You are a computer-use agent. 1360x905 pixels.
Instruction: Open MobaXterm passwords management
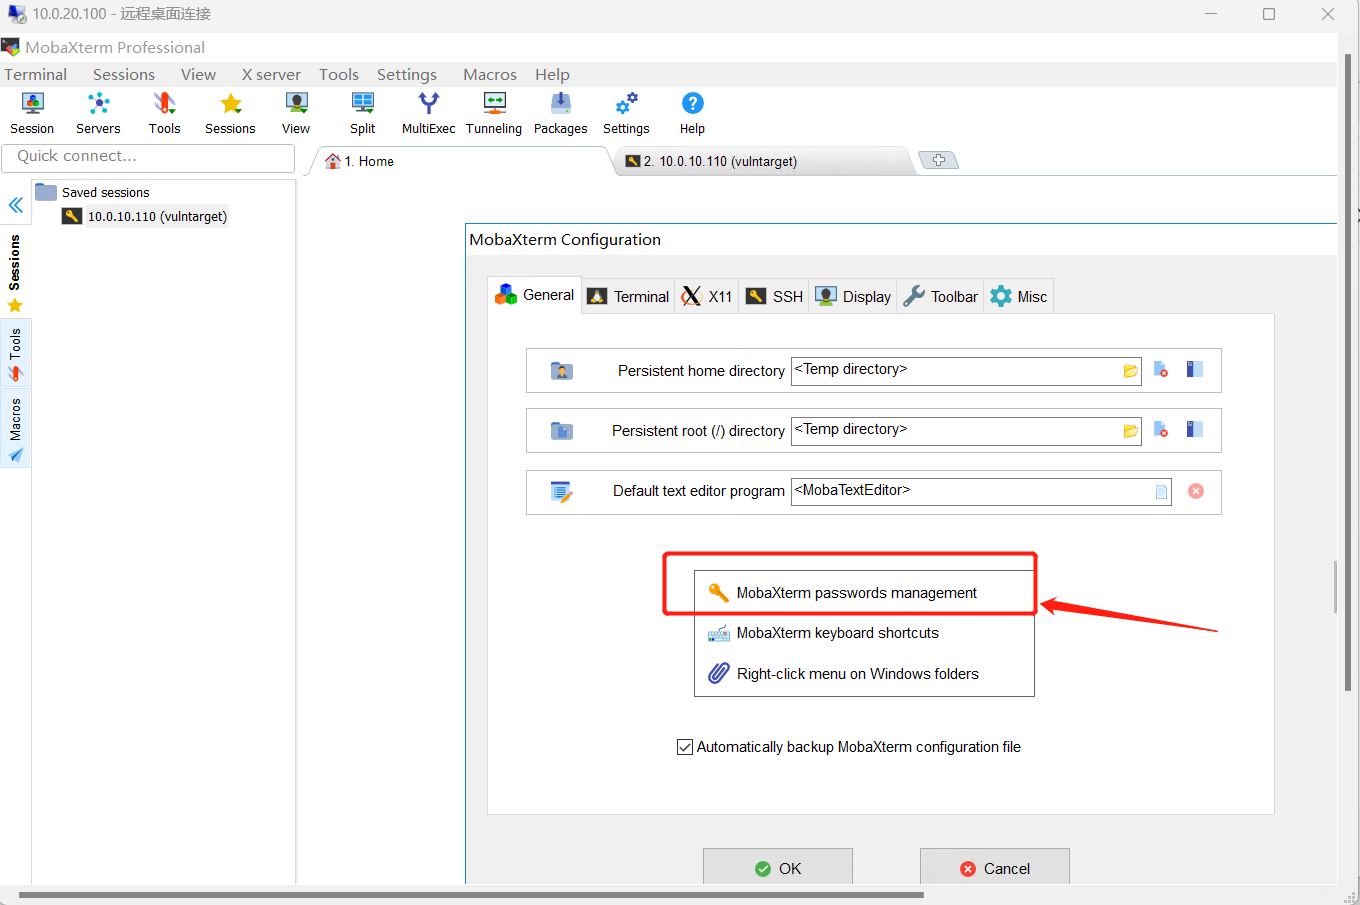coord(856,593)
